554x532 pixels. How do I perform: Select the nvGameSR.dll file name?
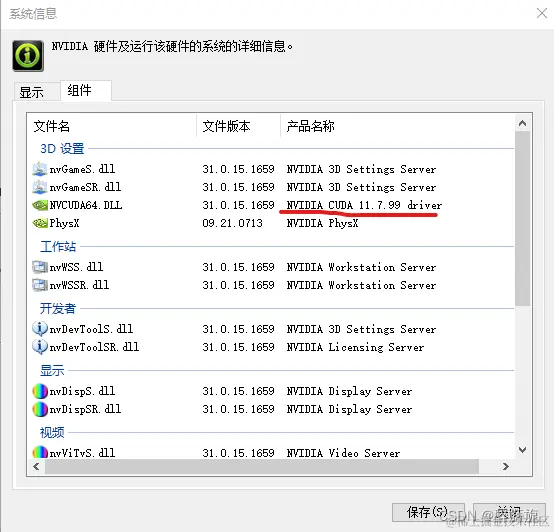(85, 187)
